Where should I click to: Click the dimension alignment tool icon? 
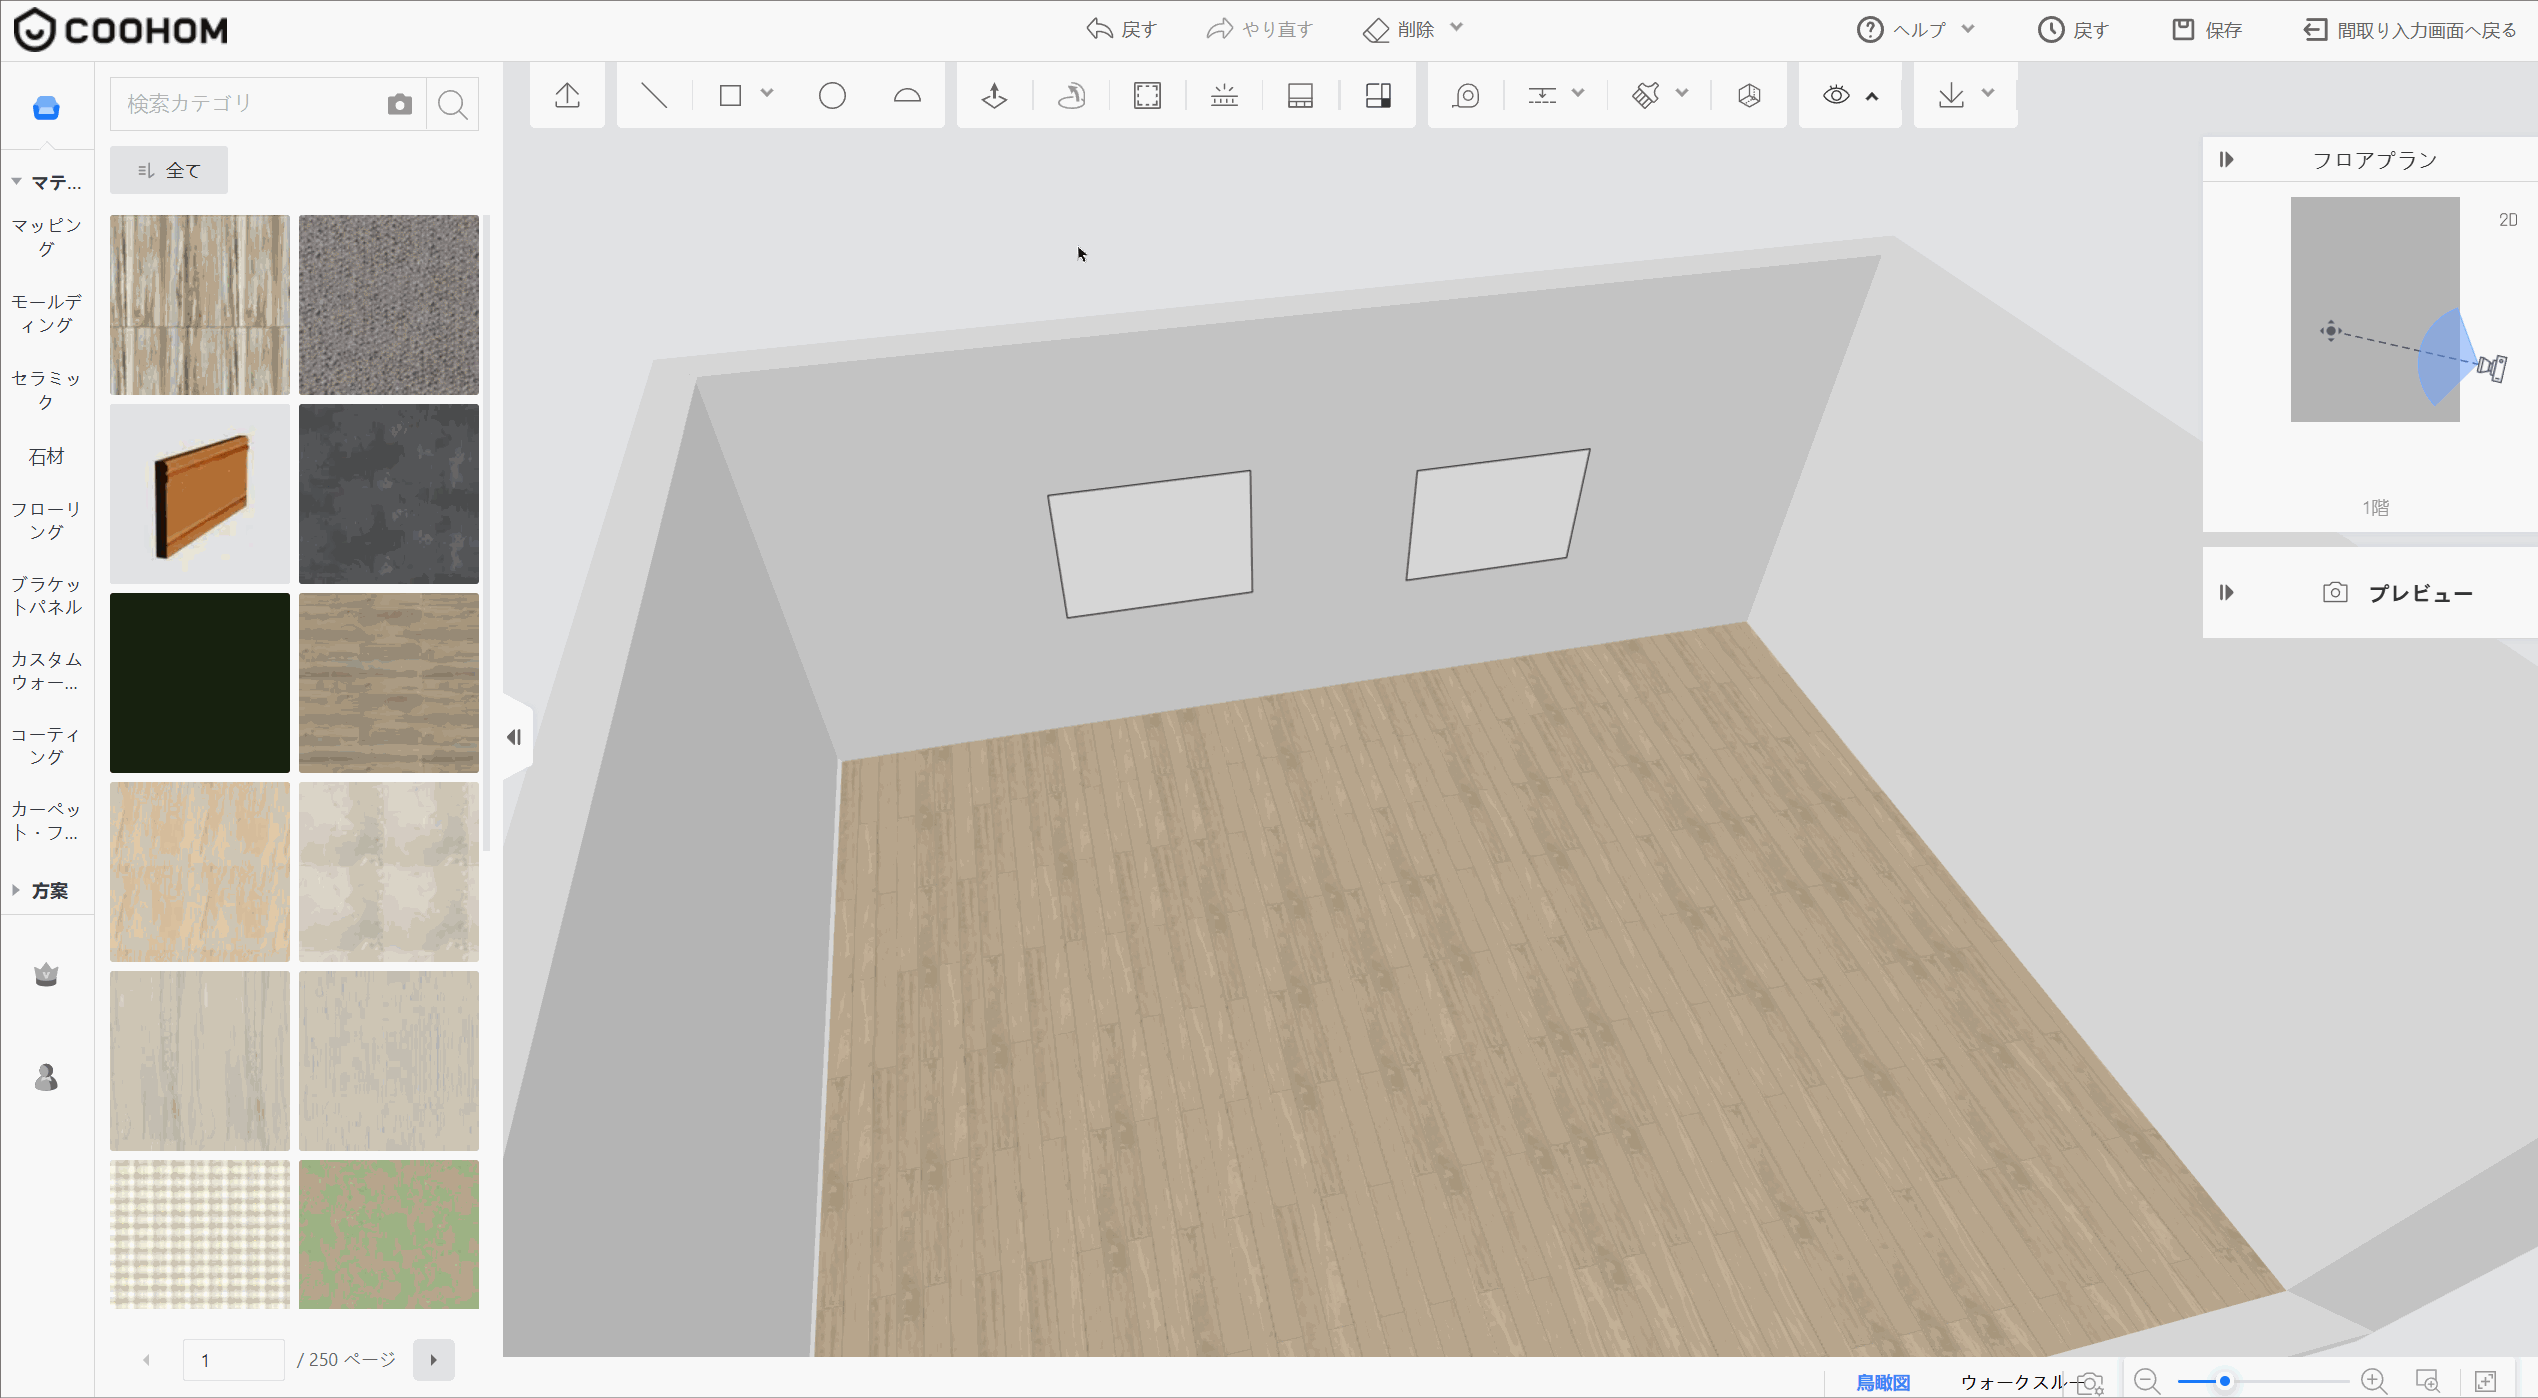[x=1542, y=96]
